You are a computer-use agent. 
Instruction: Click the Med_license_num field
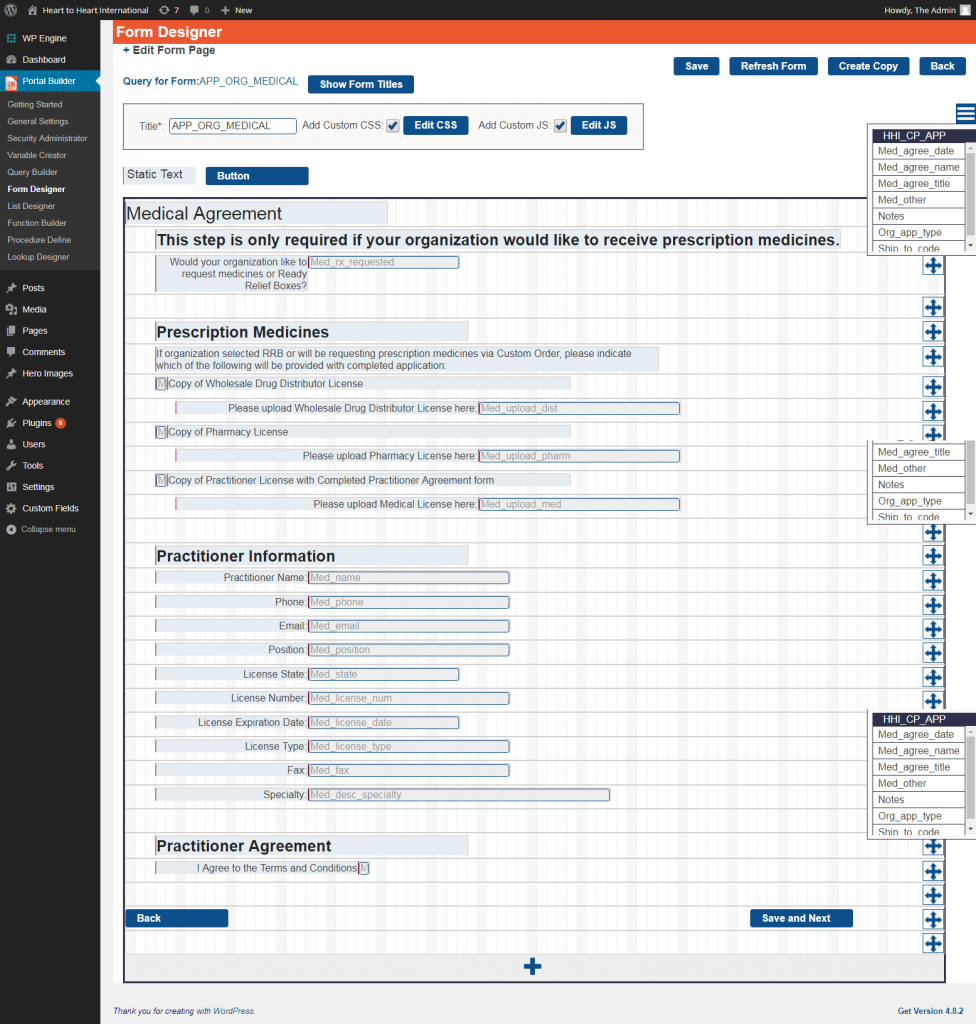[409, 698]
